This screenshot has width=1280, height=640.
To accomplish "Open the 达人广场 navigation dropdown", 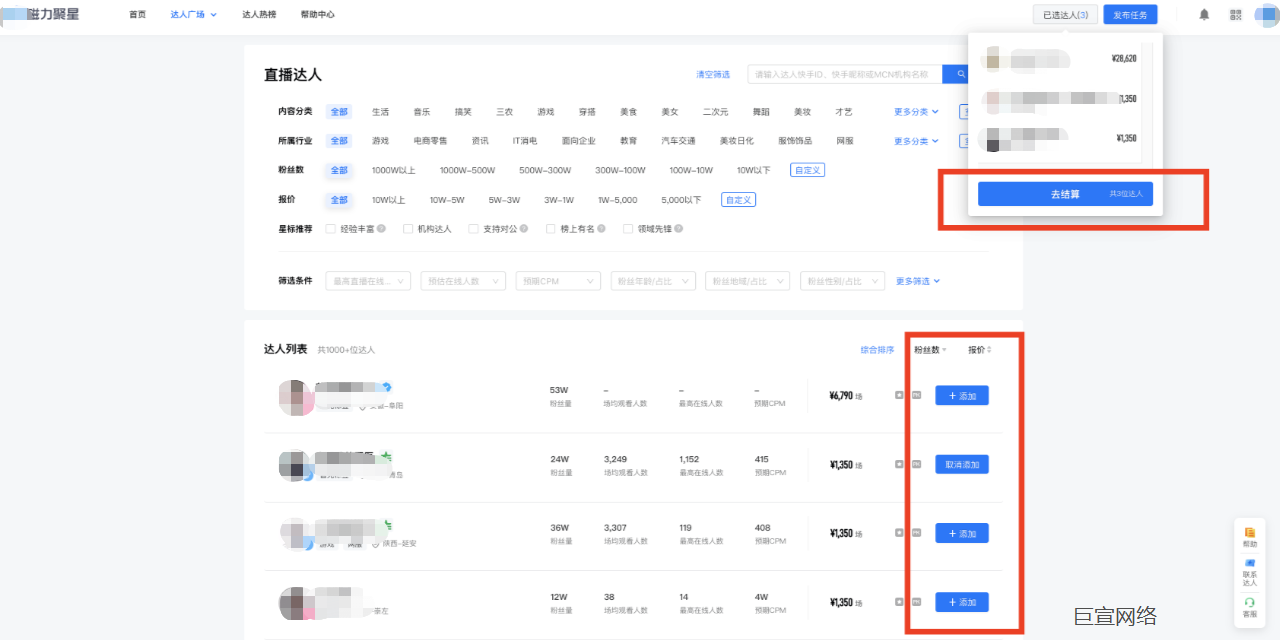I will click(193, 15).
